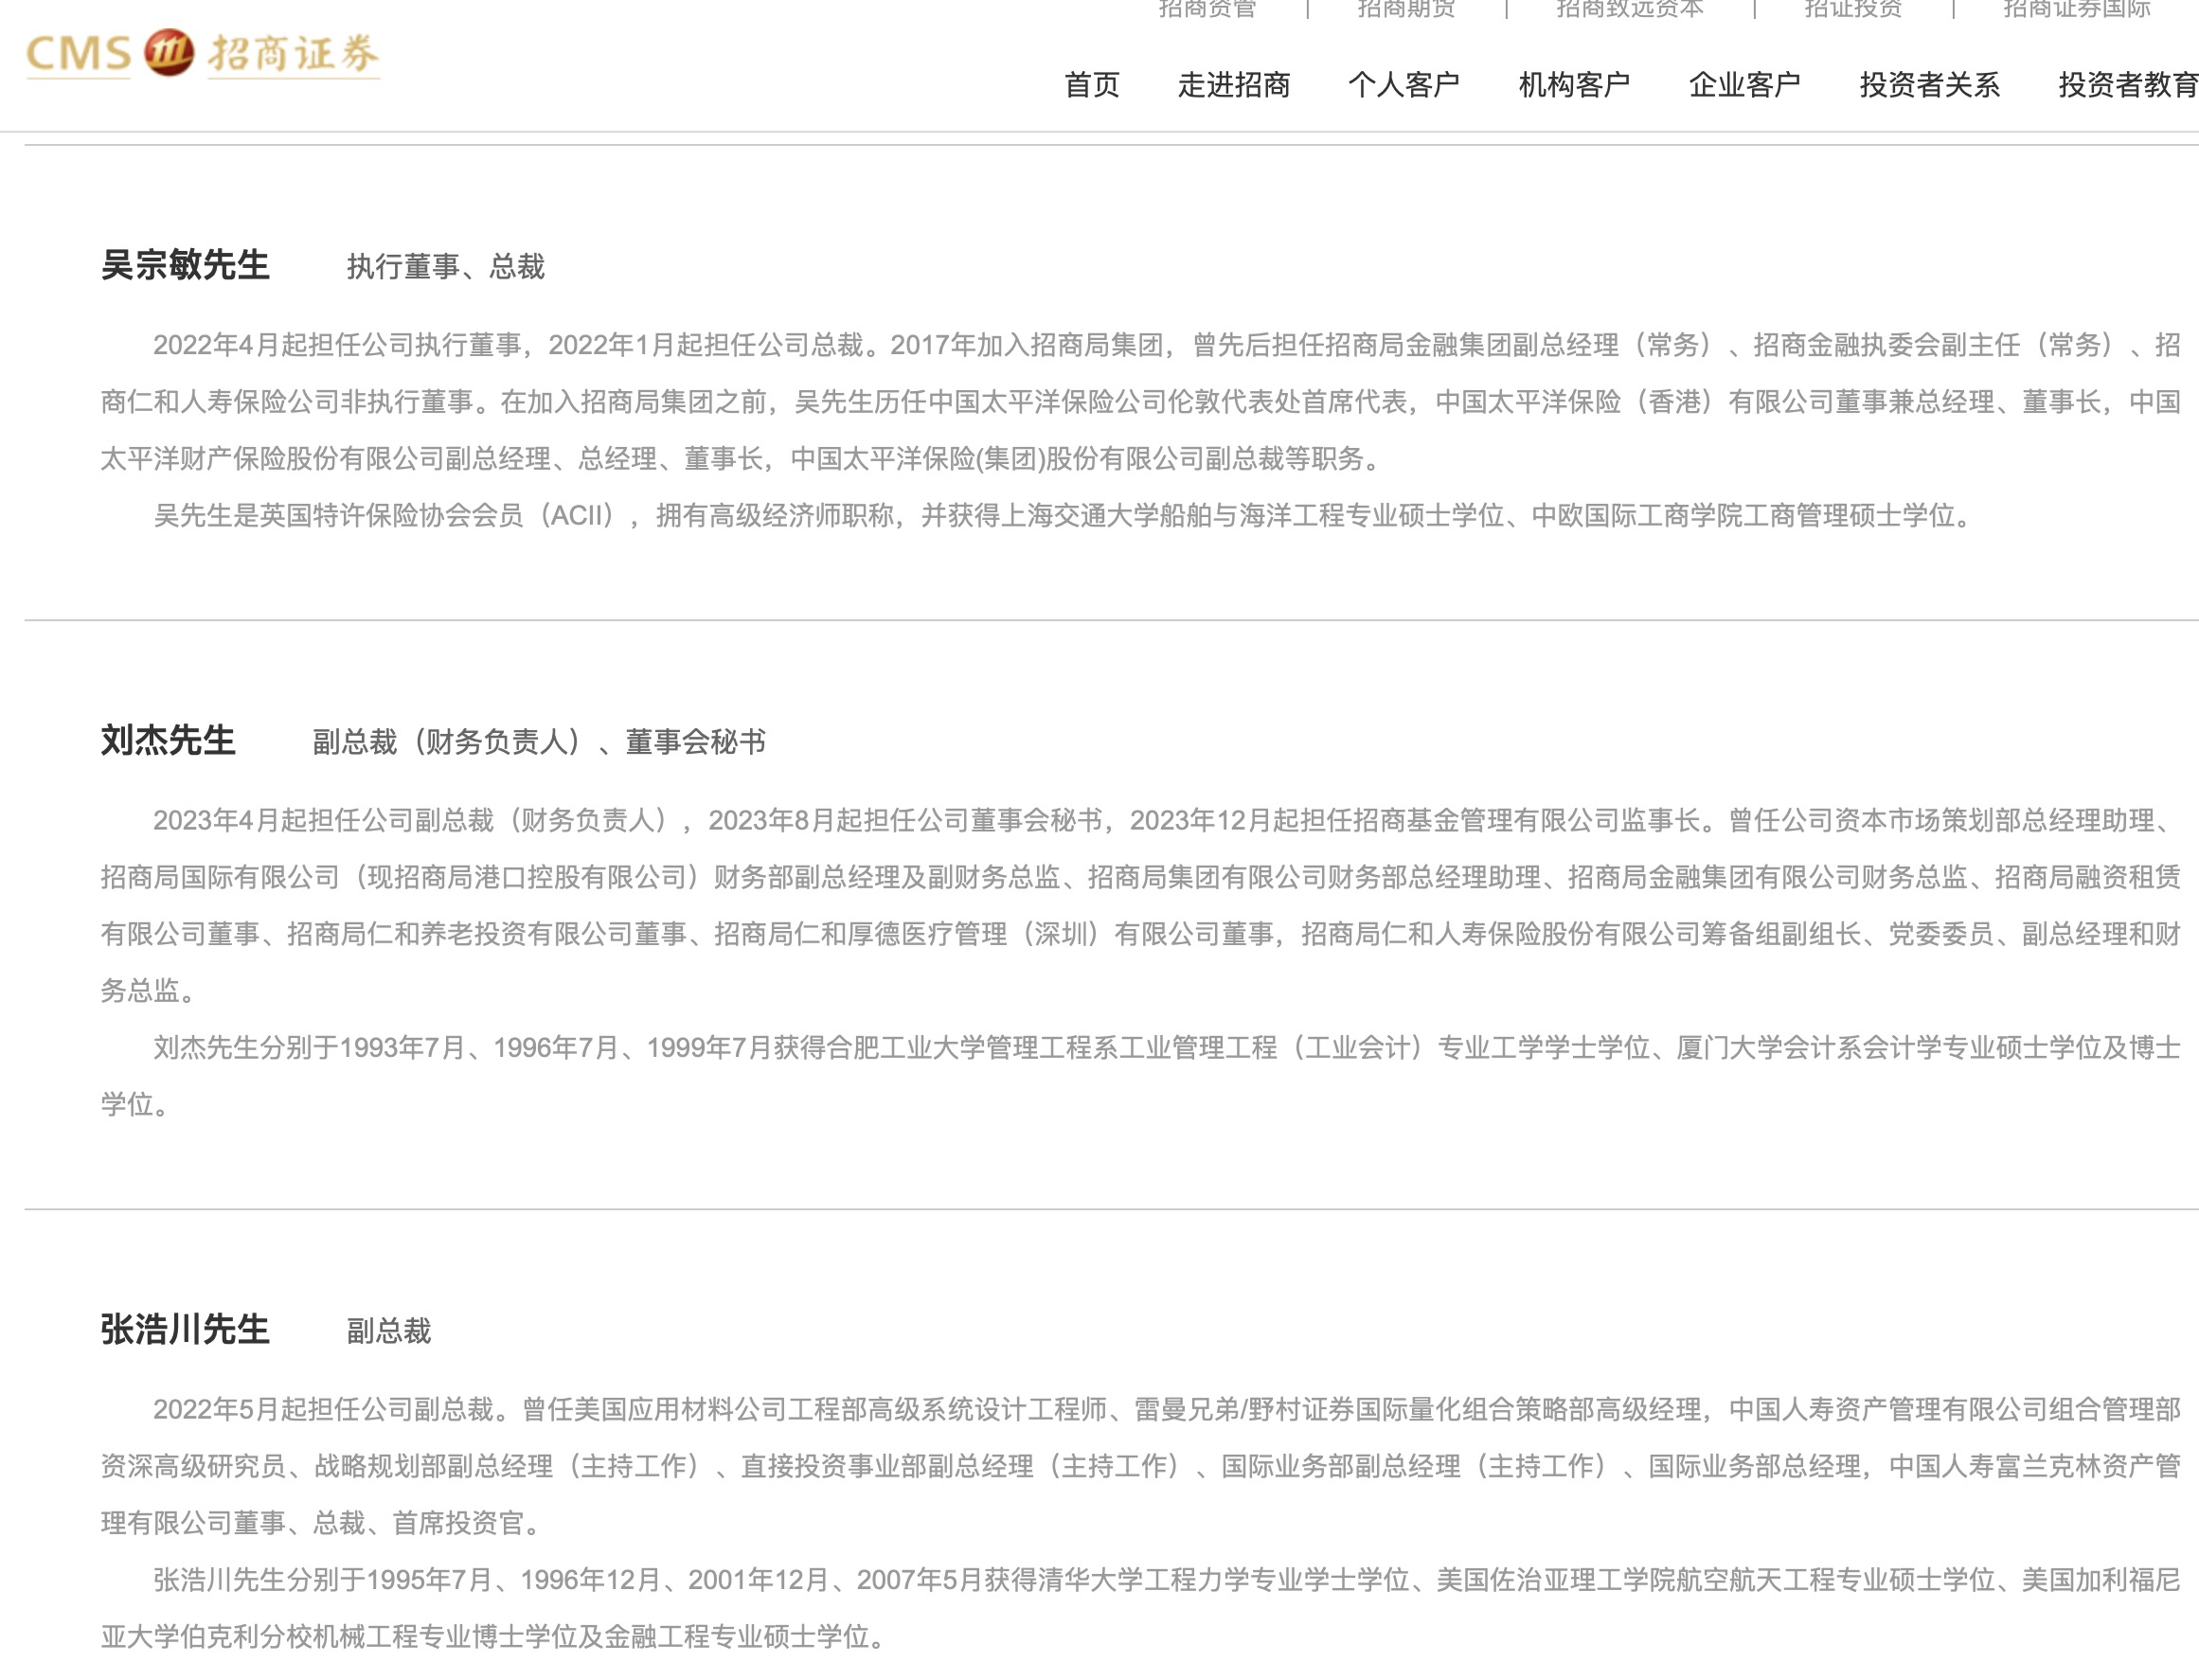Go to 首页 in navigation
The image size is (2199, 1680).
tap(1091, 85)
